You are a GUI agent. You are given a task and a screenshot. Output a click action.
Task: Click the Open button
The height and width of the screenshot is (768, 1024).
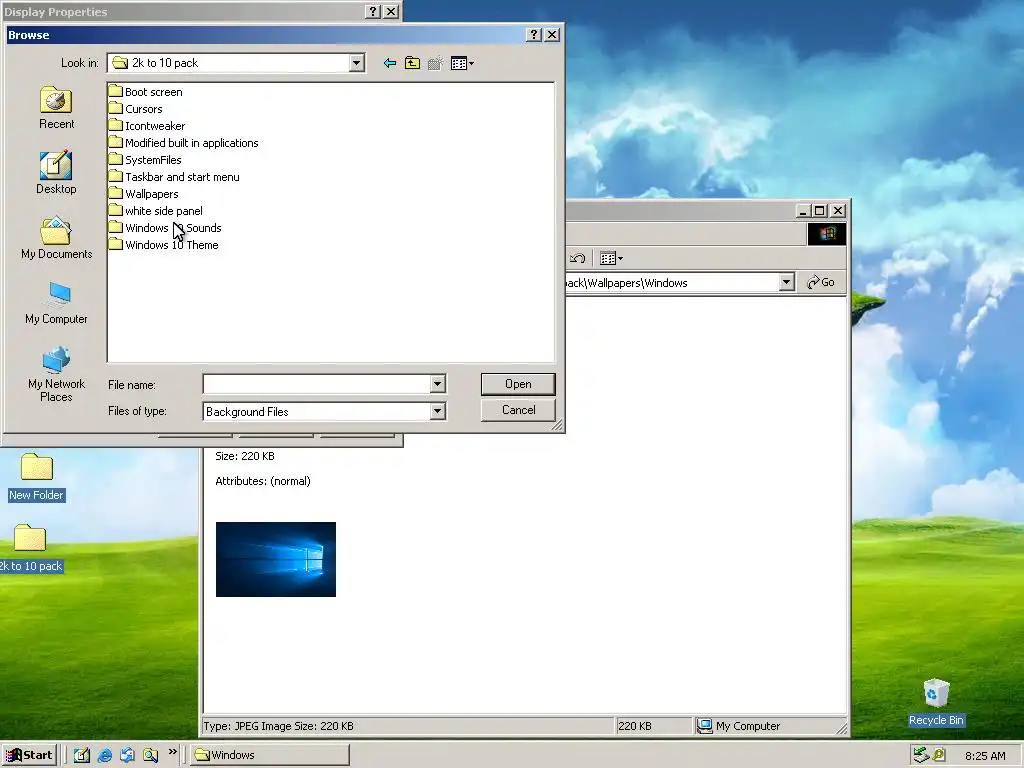518,384
